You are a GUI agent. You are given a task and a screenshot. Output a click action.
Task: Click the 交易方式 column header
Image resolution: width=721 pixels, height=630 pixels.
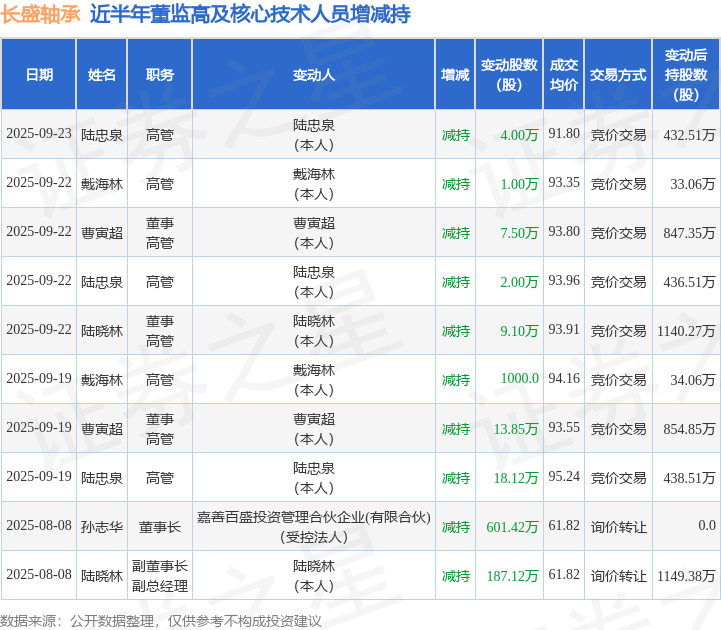[x=618, y=74]
